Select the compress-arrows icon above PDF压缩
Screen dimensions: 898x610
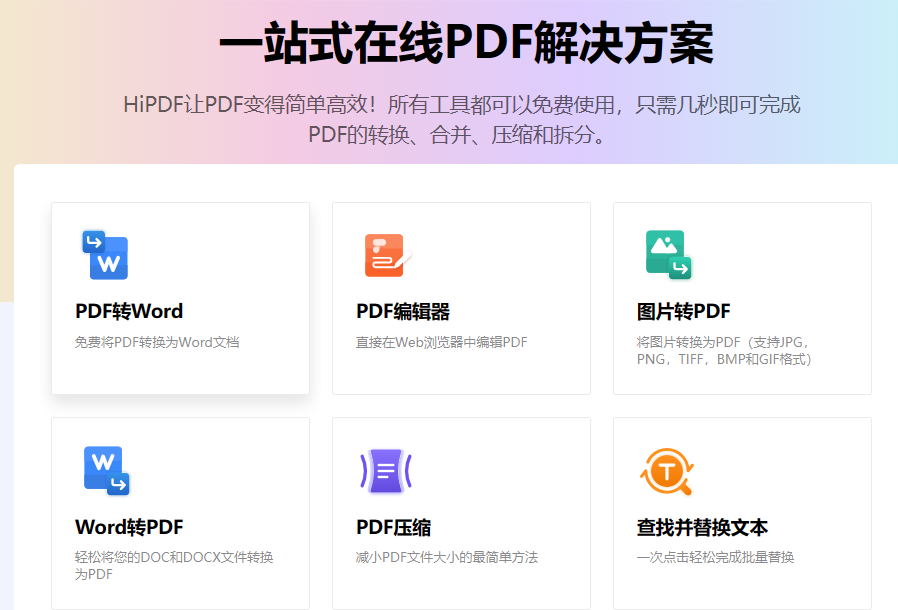point(385,471)
